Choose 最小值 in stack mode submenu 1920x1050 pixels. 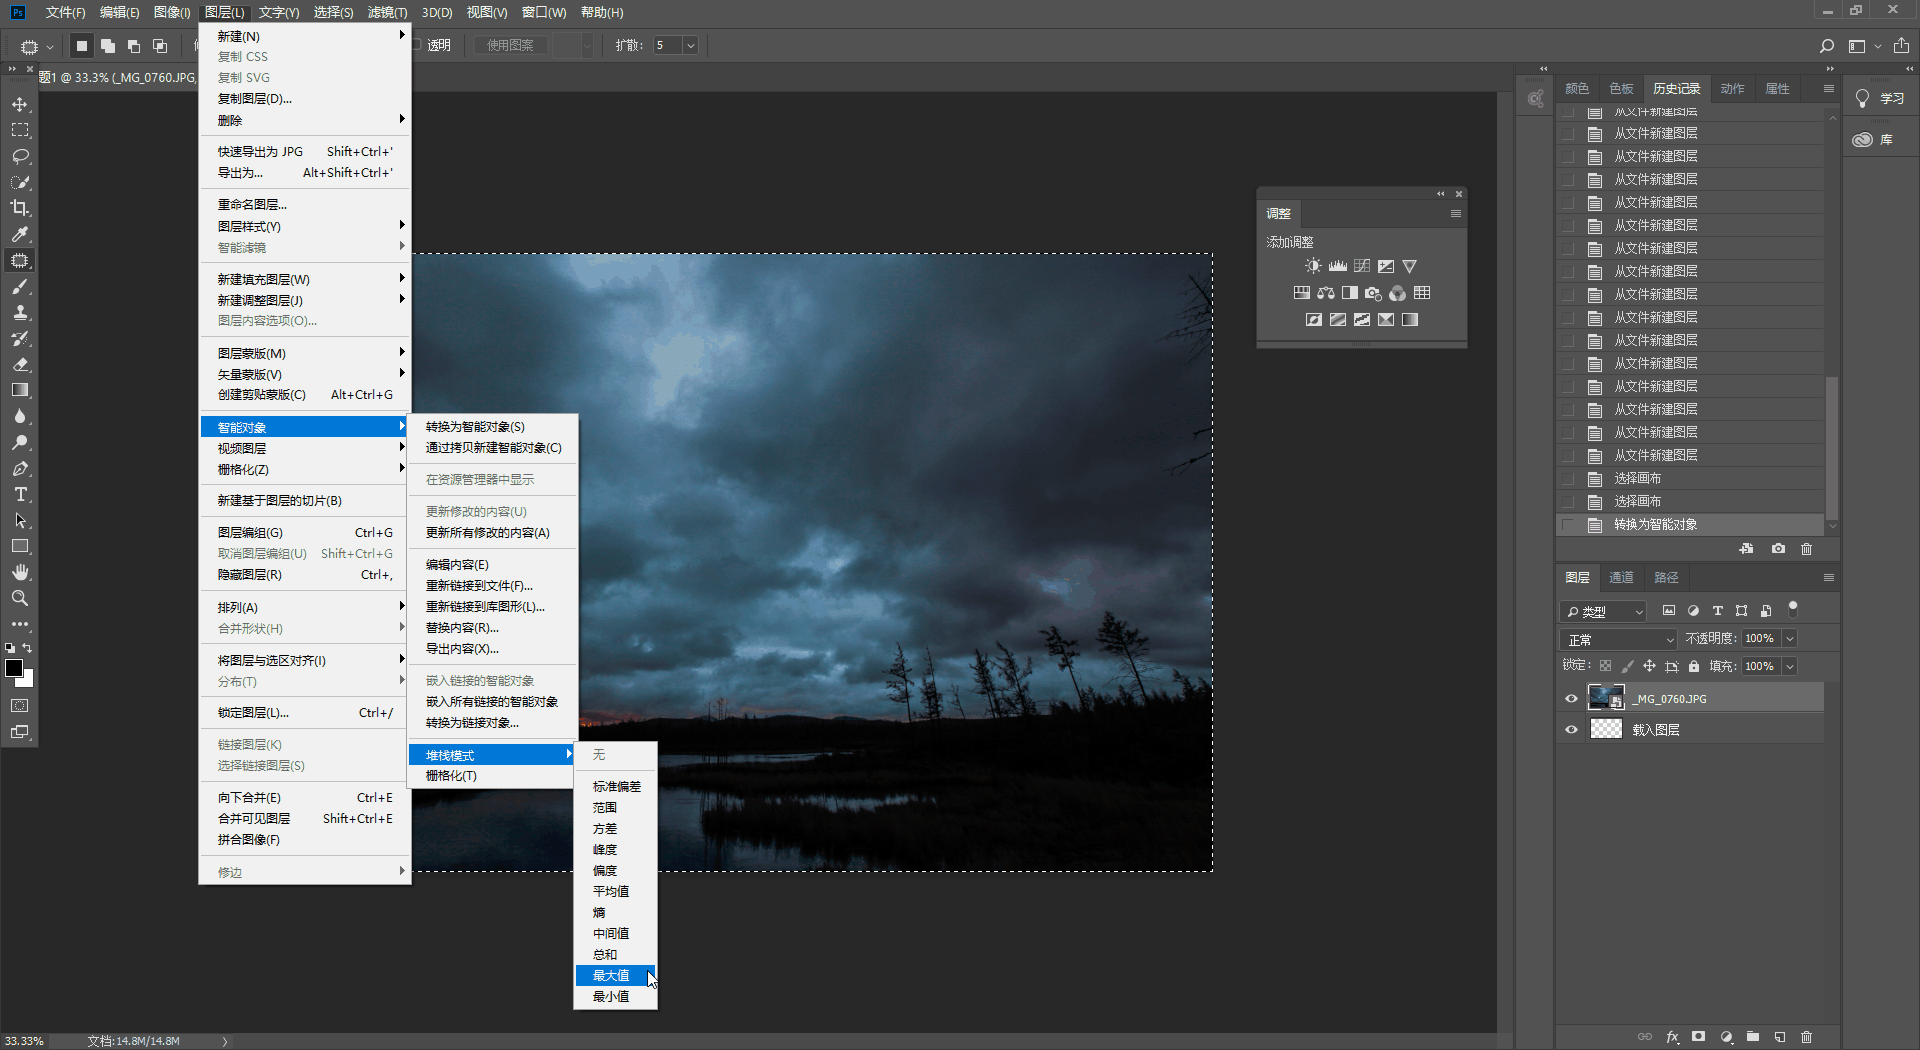tap(611, 997)
